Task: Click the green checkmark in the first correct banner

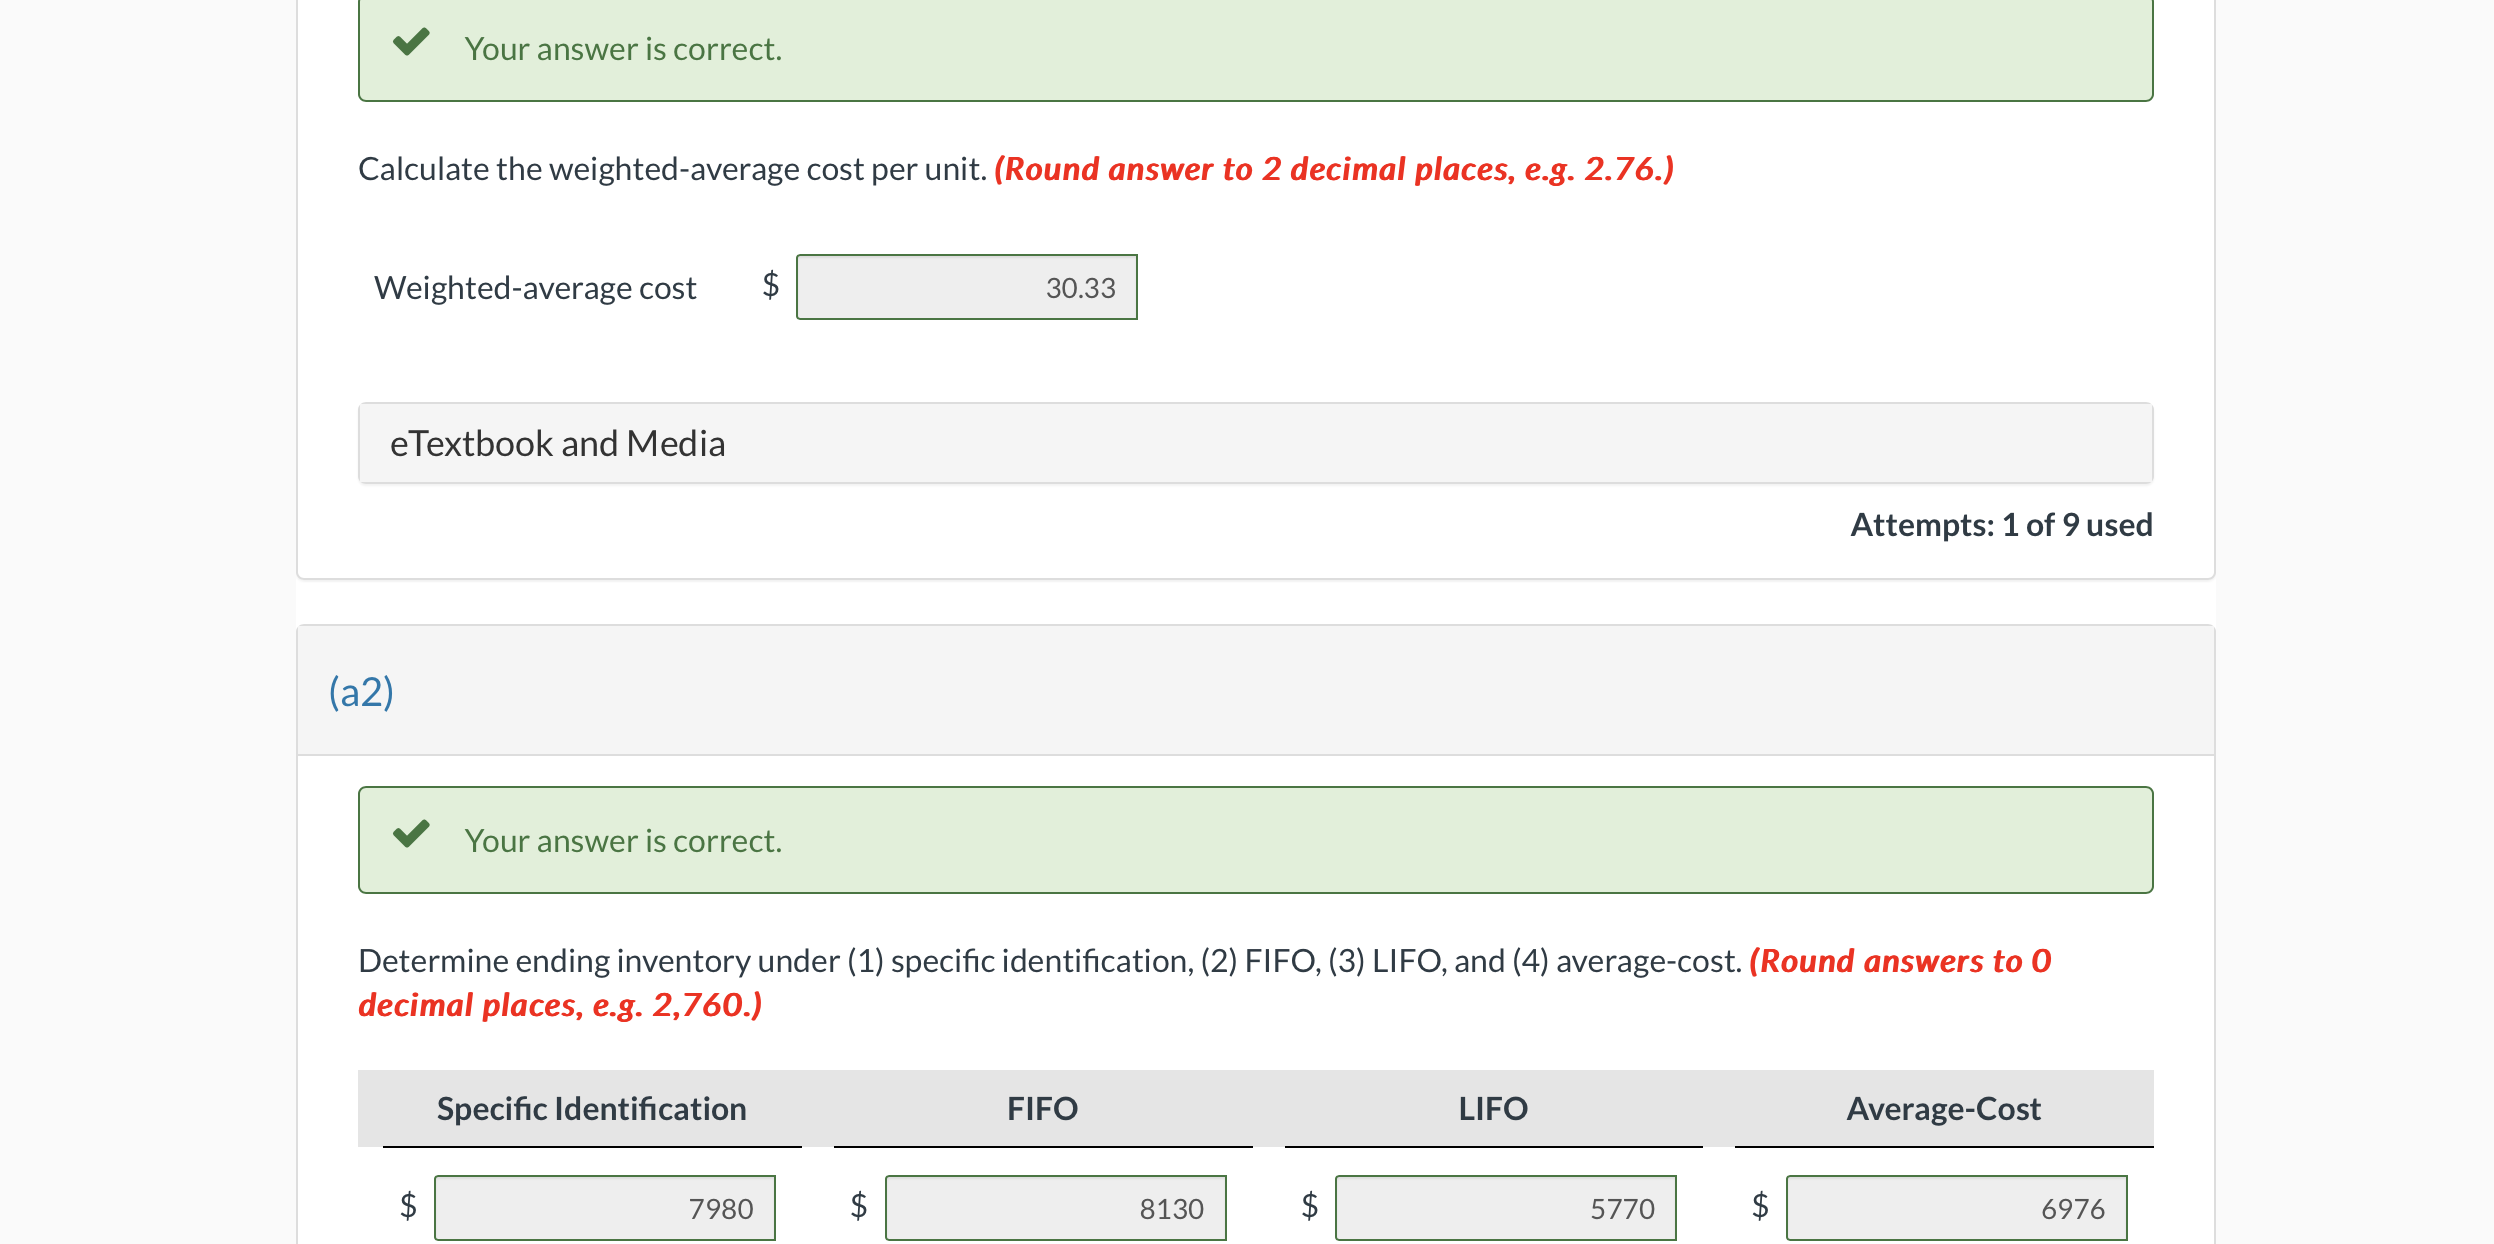Action: [x=413, y=44]
